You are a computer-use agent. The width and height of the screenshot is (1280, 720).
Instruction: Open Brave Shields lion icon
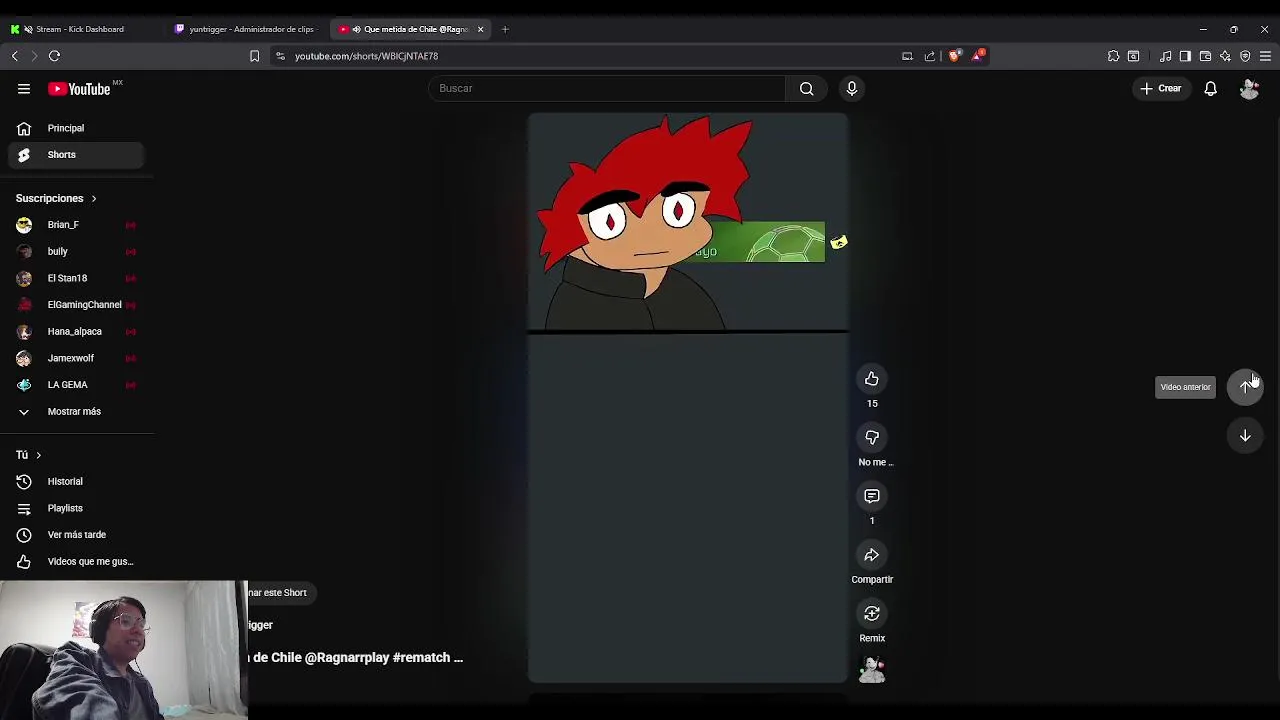954,56
